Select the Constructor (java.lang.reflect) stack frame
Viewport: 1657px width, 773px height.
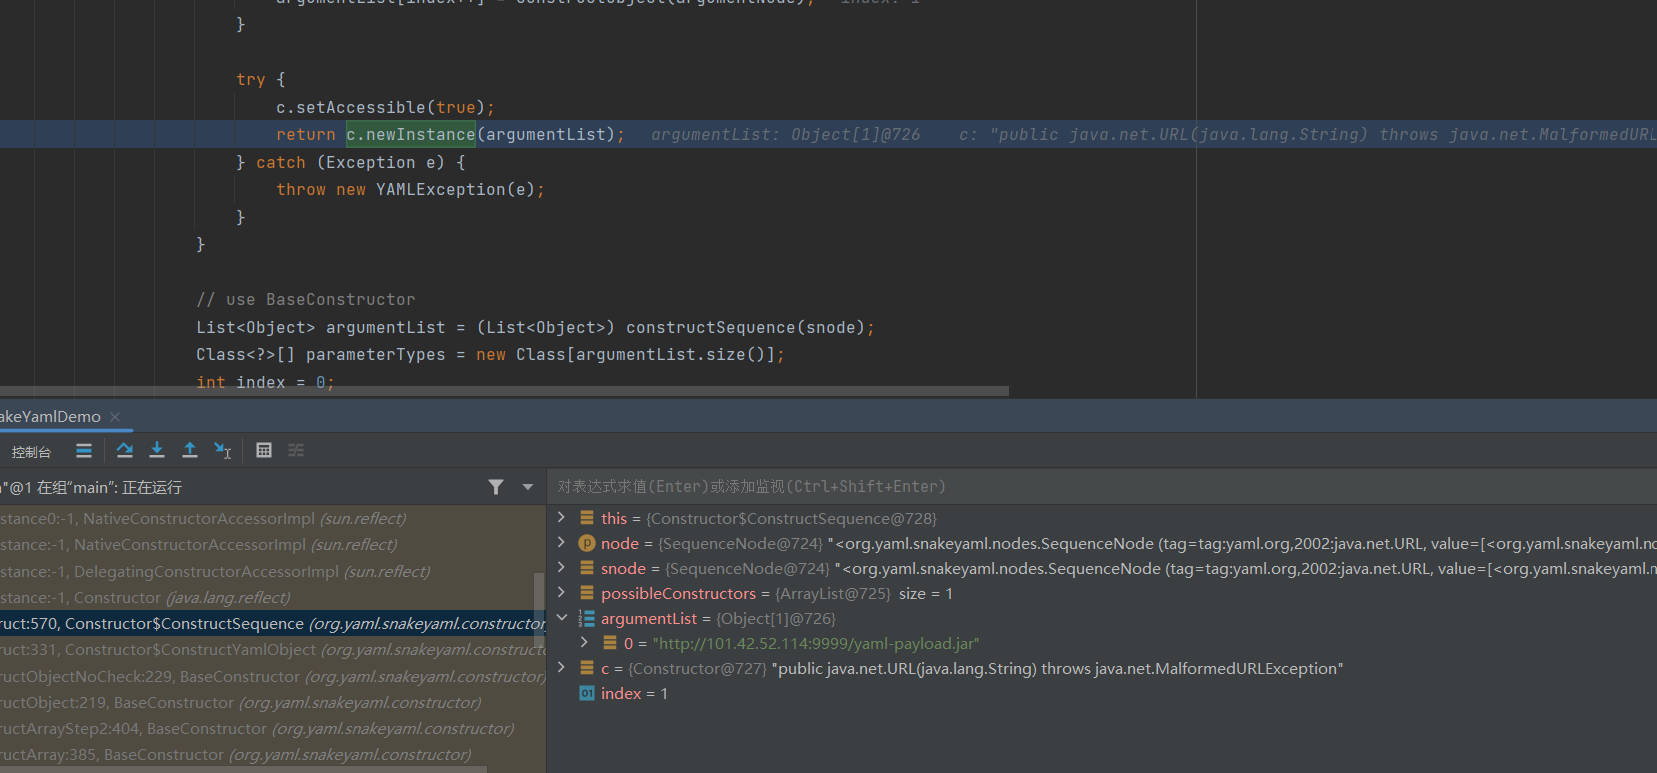pyautogui.click(x=272, y=597)
